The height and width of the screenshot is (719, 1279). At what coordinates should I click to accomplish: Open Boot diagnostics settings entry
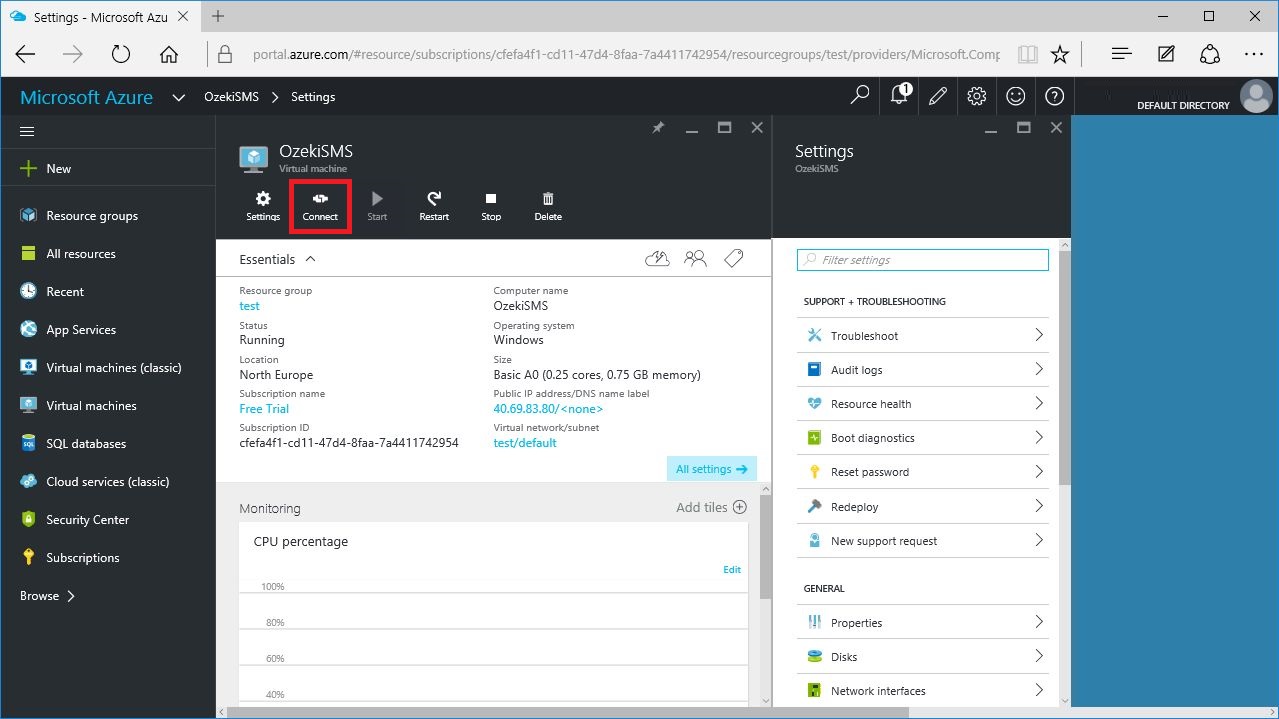click(922, 438)
